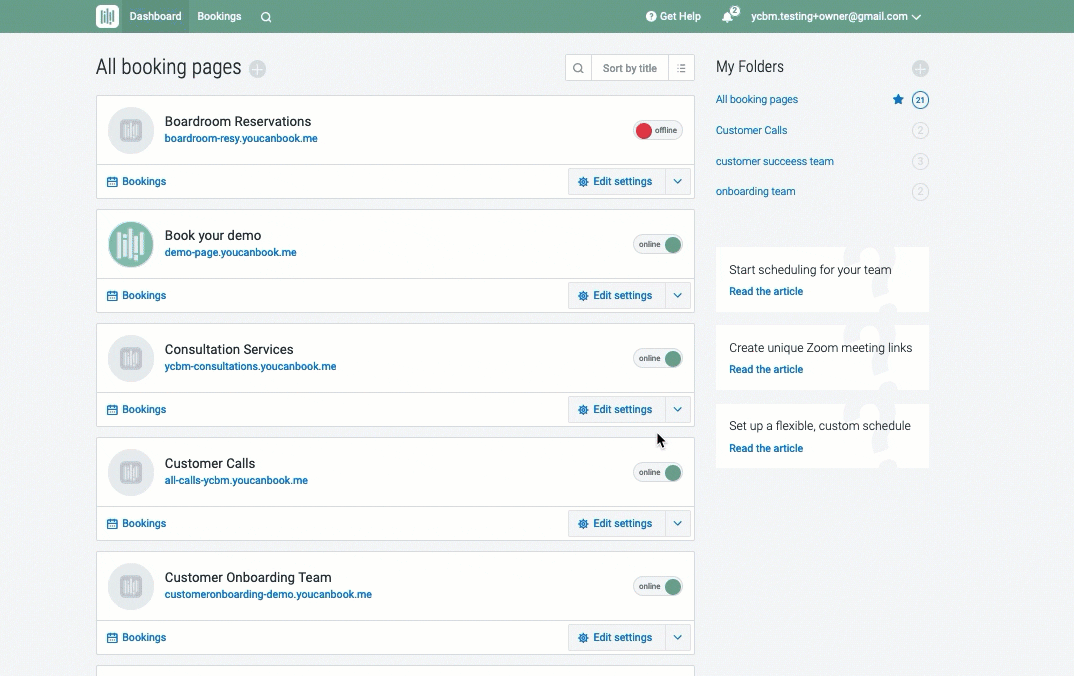Viewport: 1074px width, 676px height.
Task: Go to the Bookings tab in navigation
Action: tap(219, 16)
